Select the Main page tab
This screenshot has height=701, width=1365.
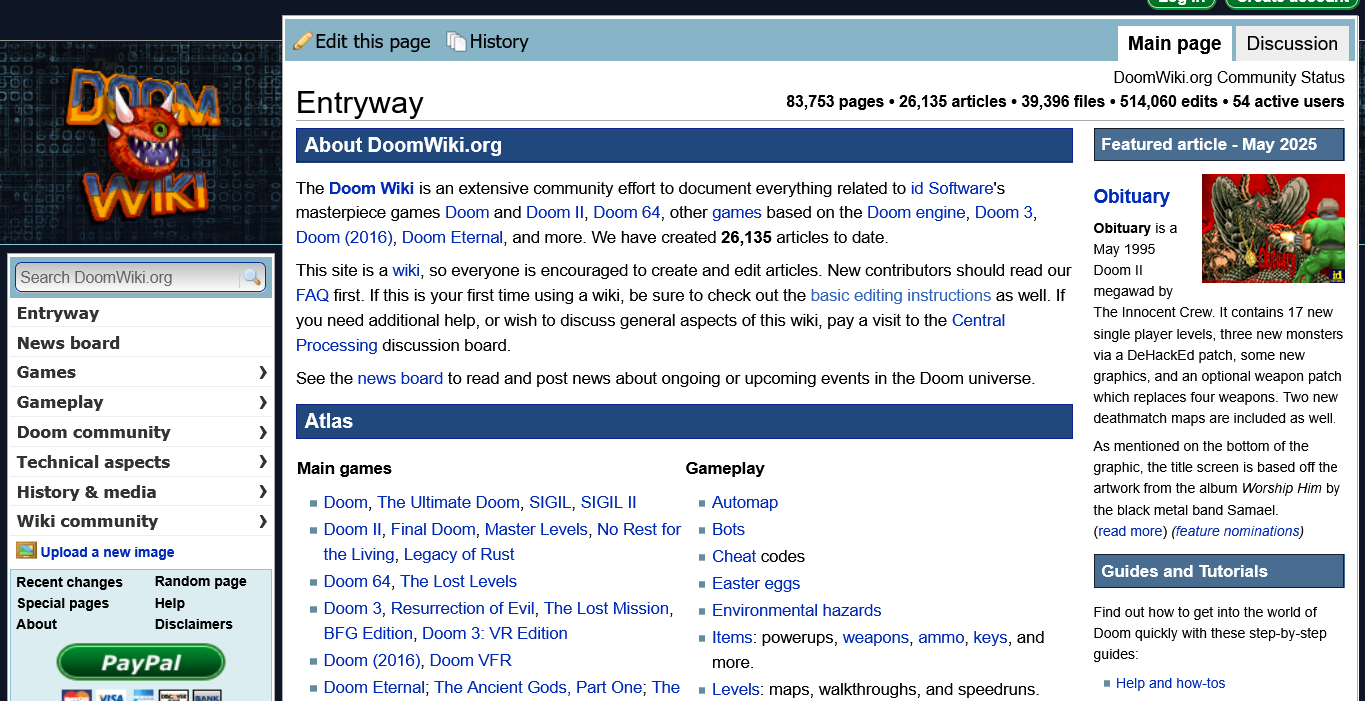pyautogui.click(x=1174, y=44)
